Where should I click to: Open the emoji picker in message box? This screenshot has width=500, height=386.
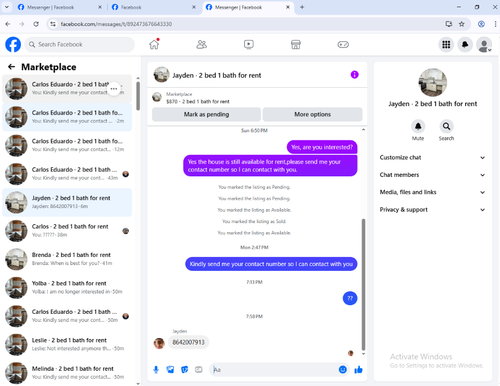point(342,369)
